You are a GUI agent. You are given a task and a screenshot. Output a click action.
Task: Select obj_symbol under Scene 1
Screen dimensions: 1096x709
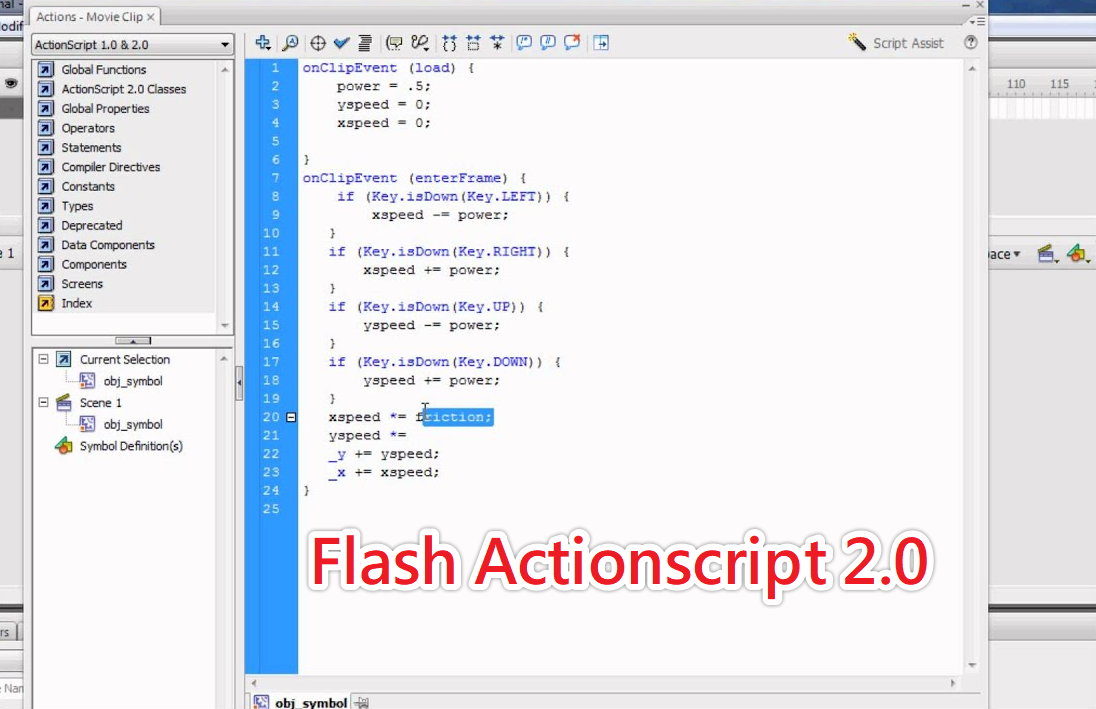click(x=133, y=424)
